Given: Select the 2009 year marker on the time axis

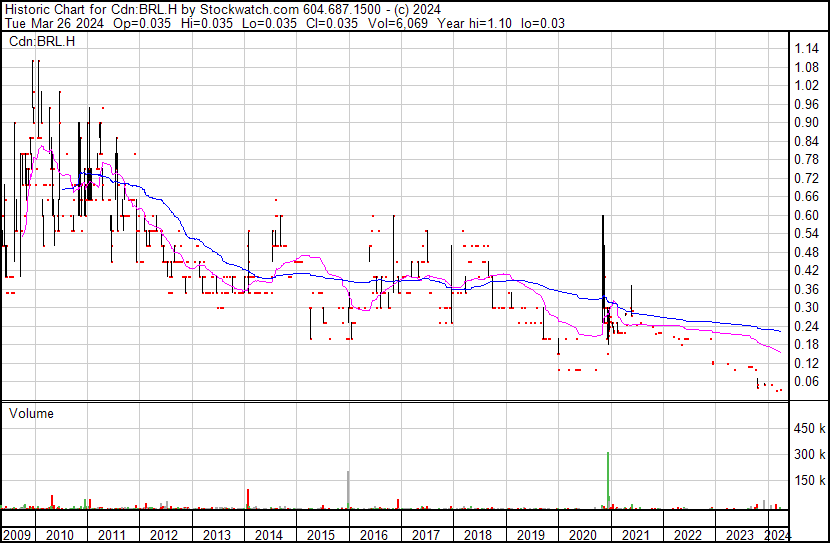Looking at the screenshot, I should click(x=16, y=535).
